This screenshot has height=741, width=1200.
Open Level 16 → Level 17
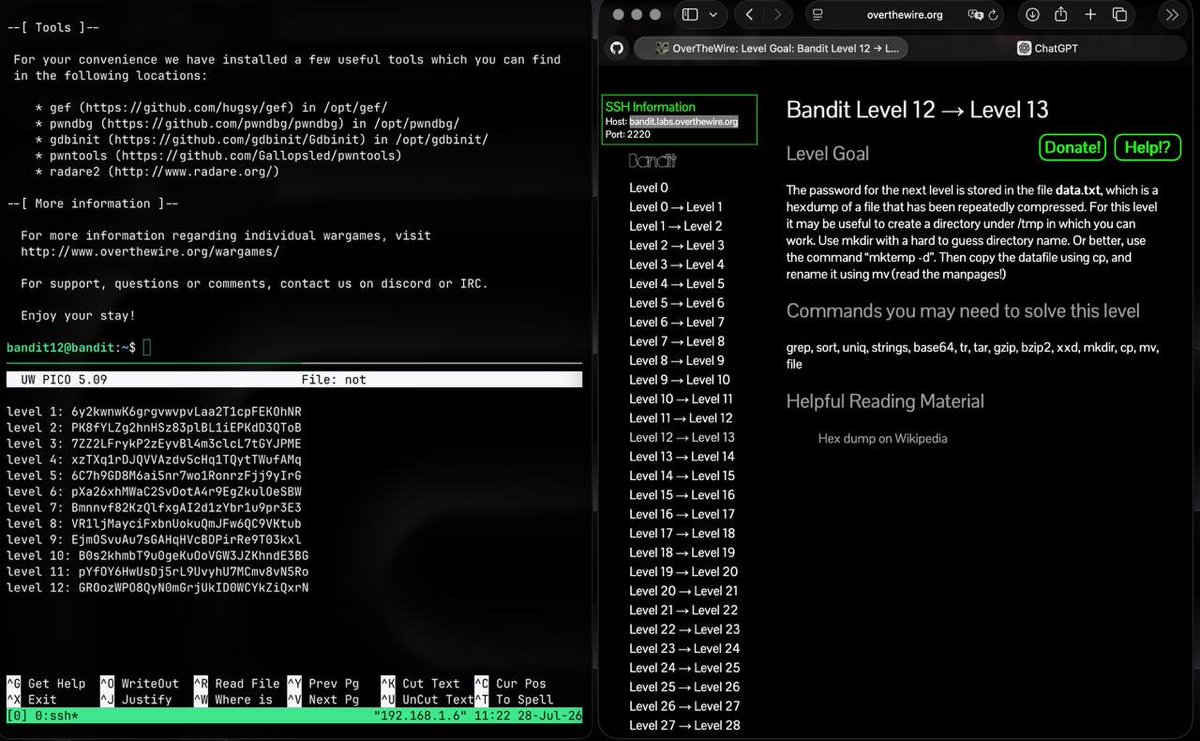click(682, 514)
